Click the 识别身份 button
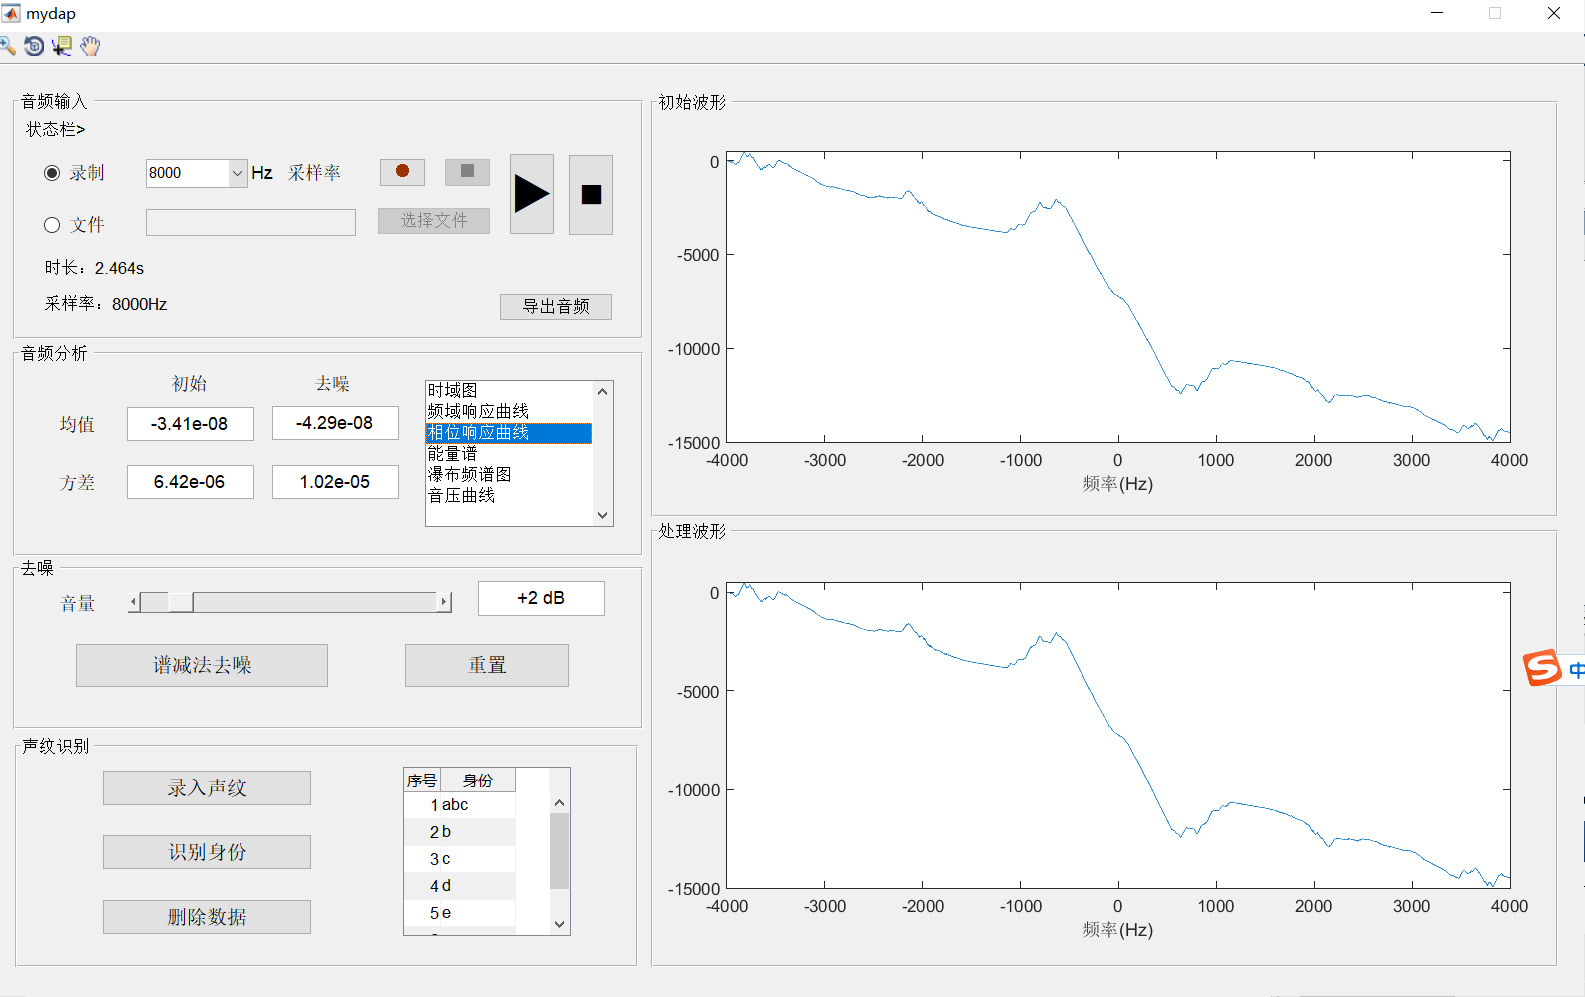Screen dimensions: 1585x997 click(x=207, y=852)
